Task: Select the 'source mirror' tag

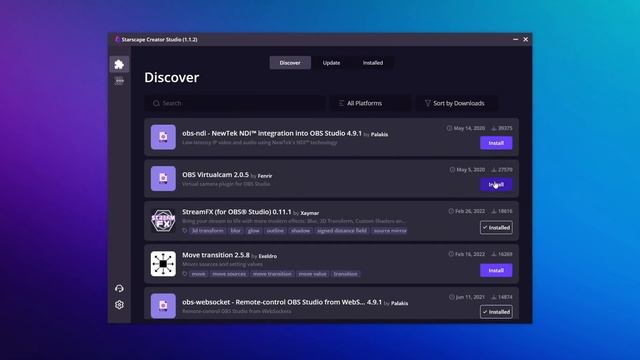Action: coord(390,231)
